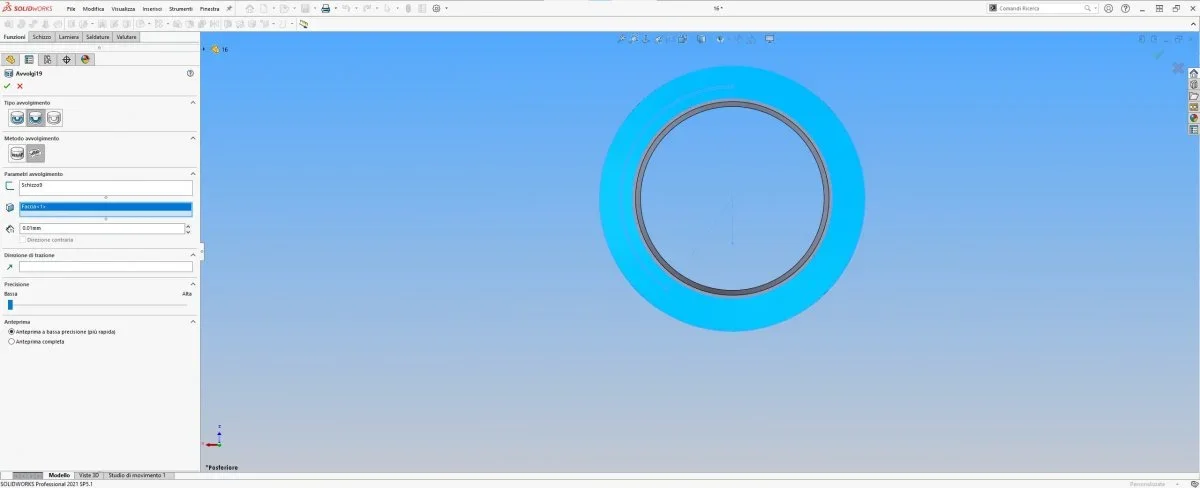Collapse the Parametri avvolgimento section
This screenshot has height=488, width=1200.
192,173
